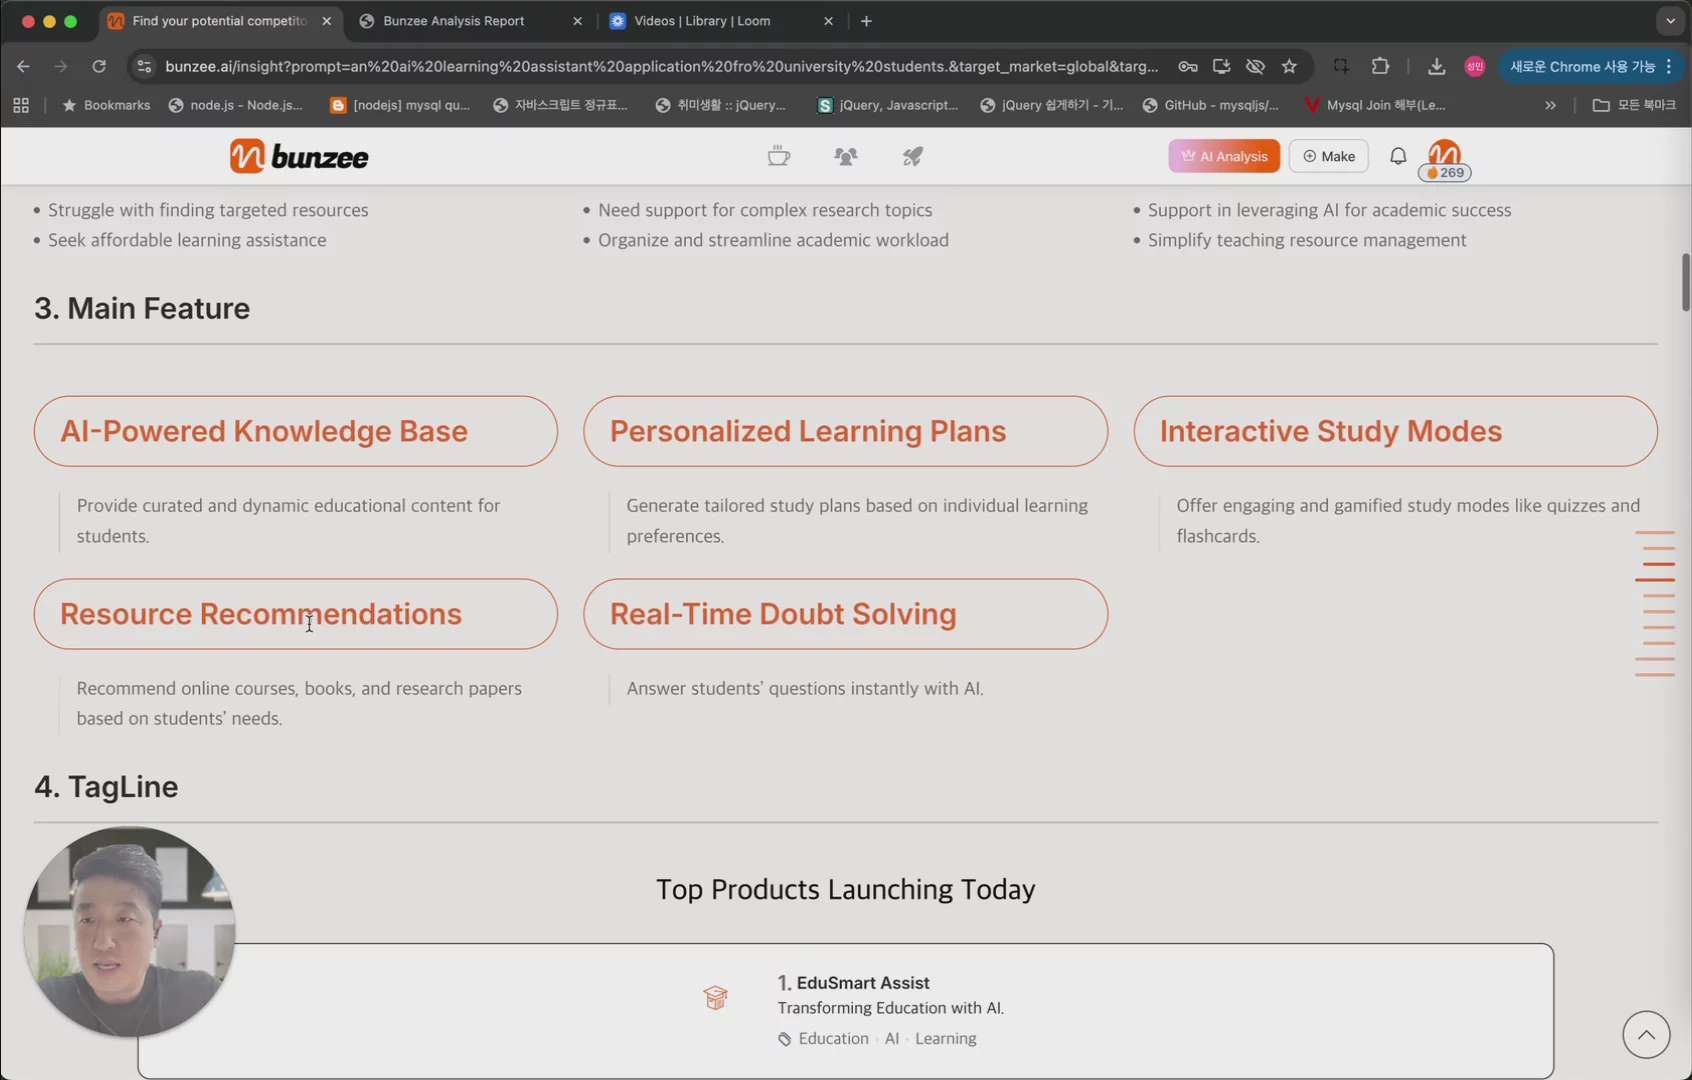This screenshot has width=1692, height=1080.
Task: Open the notification bell
Action: (x=1397, y=156)
